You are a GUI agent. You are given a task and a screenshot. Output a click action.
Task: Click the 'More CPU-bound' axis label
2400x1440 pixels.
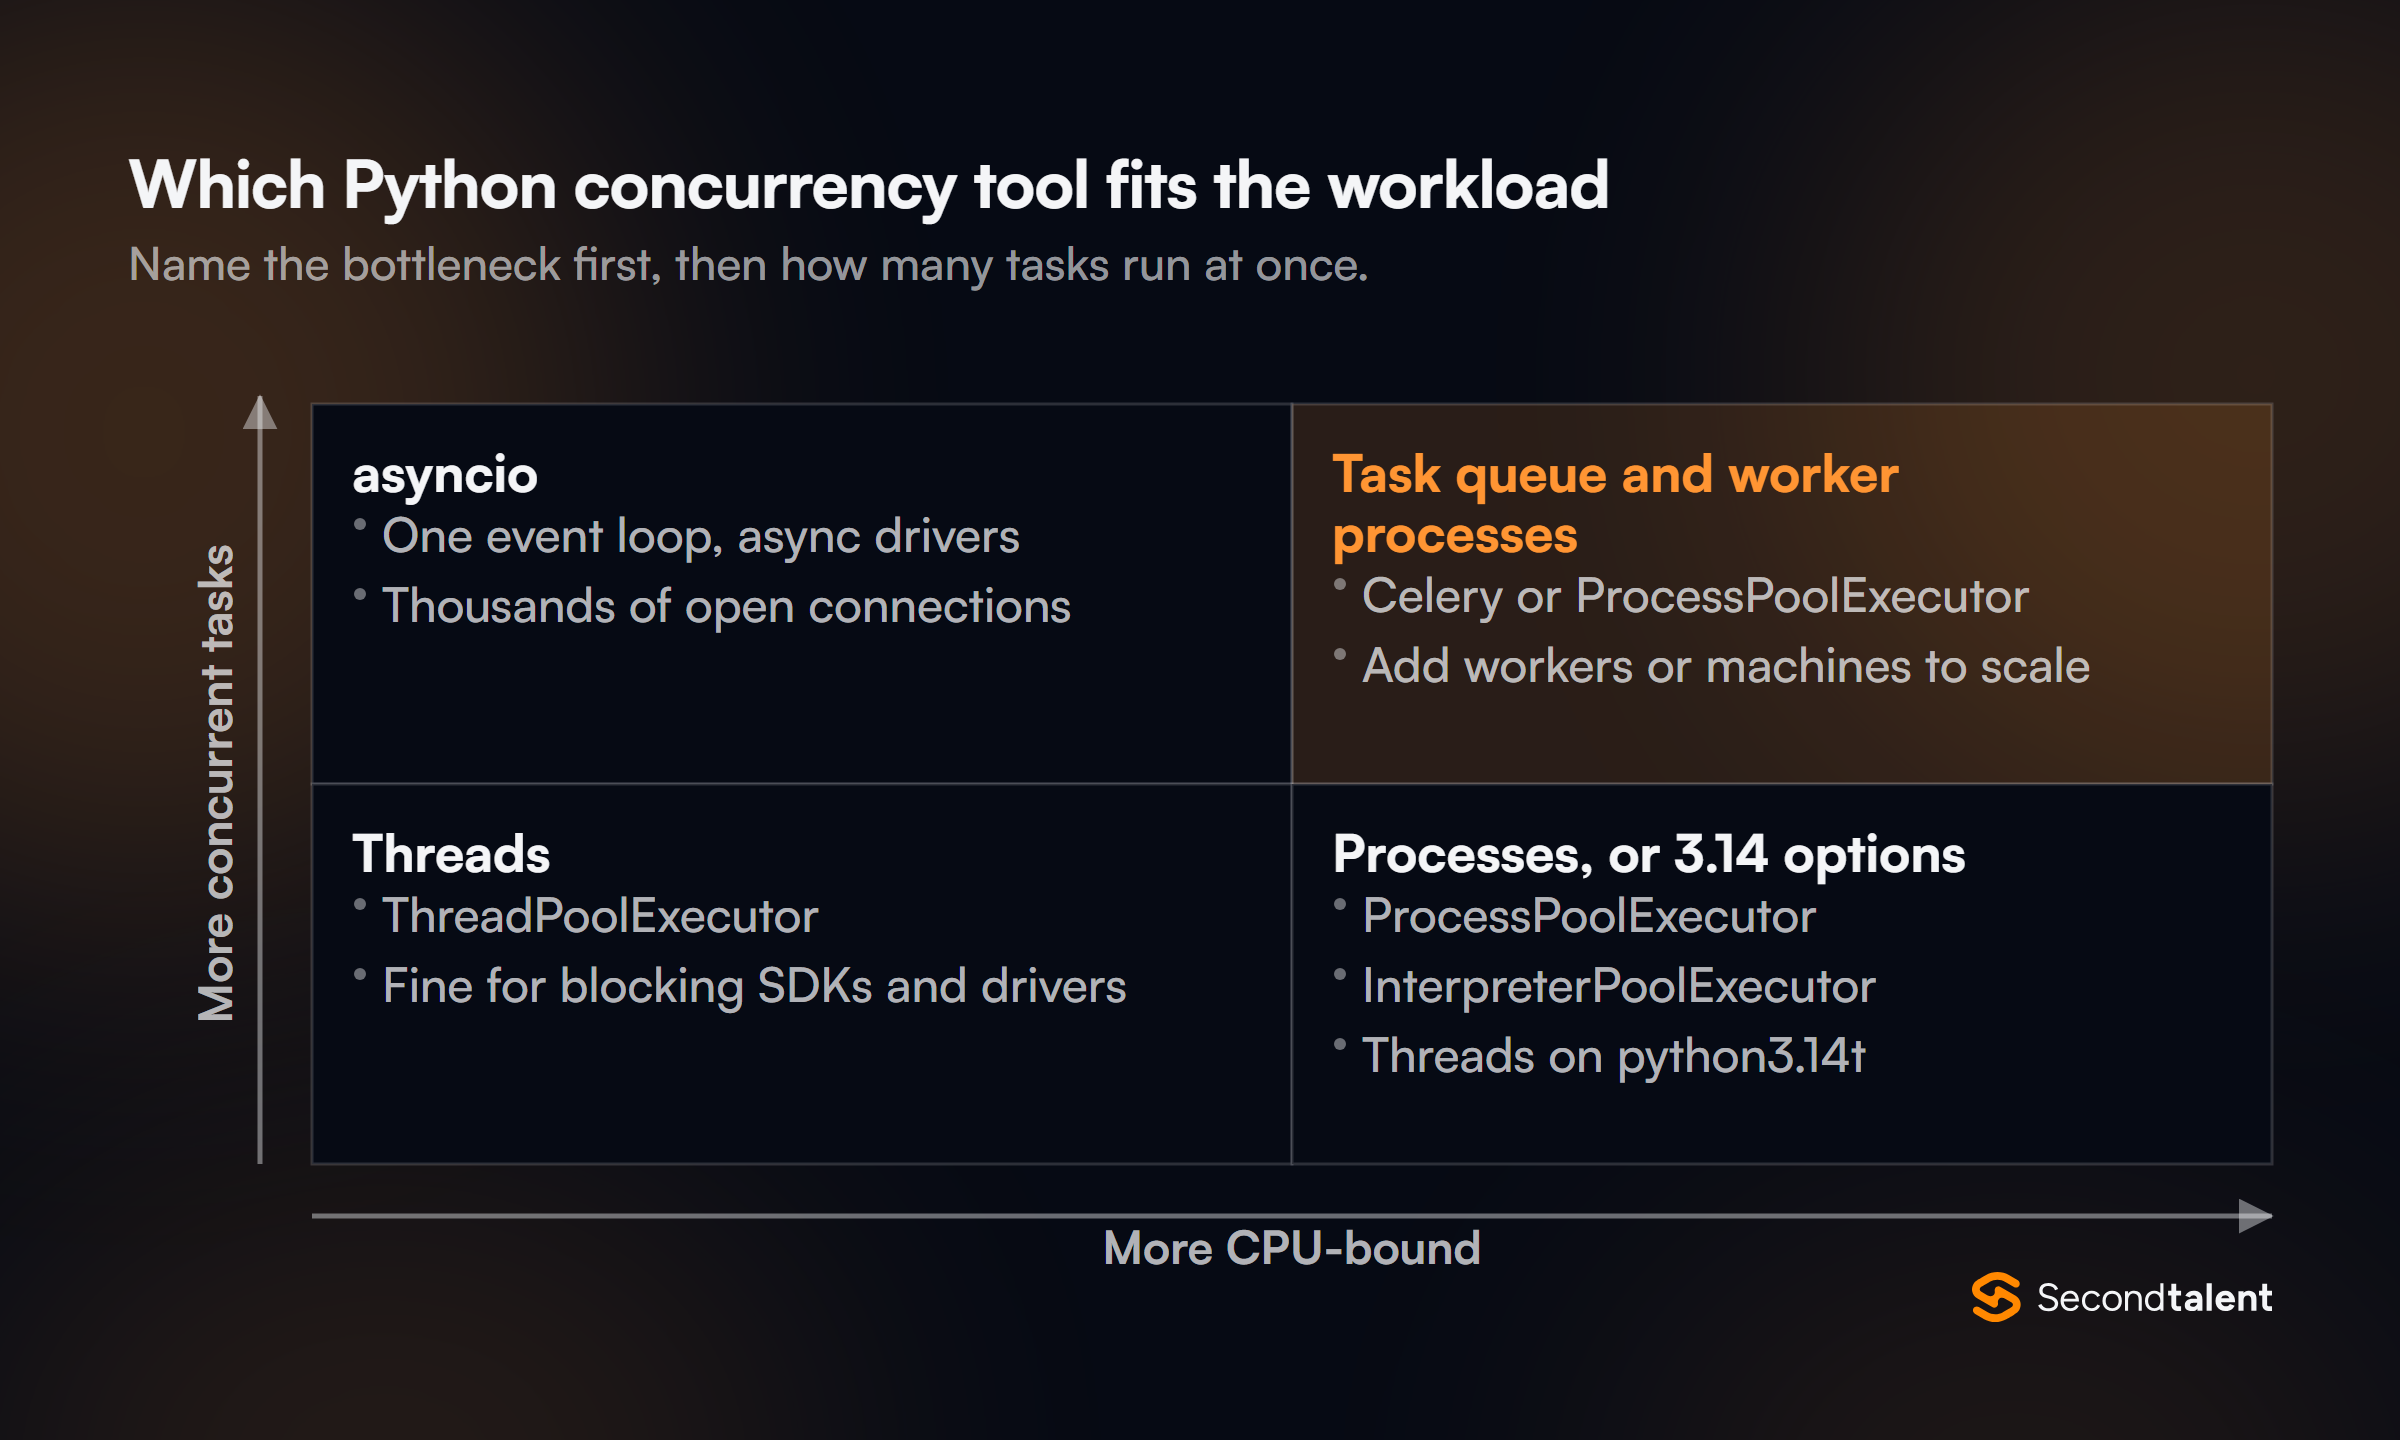[1292, 1249]
